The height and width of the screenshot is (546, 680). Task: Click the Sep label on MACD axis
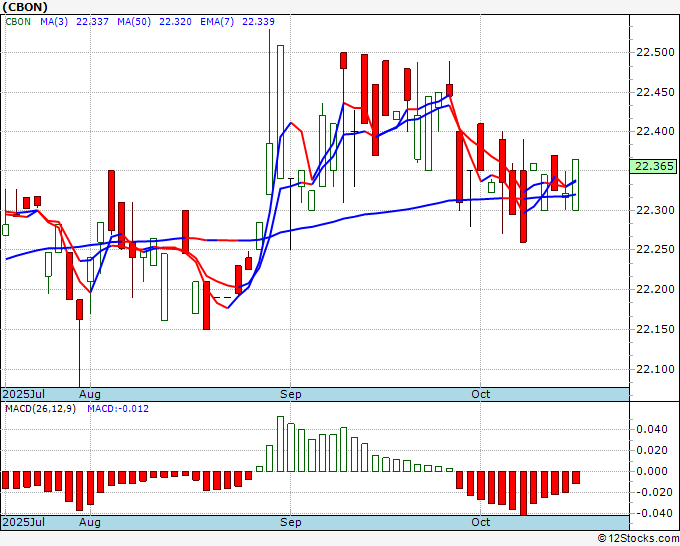290,522
